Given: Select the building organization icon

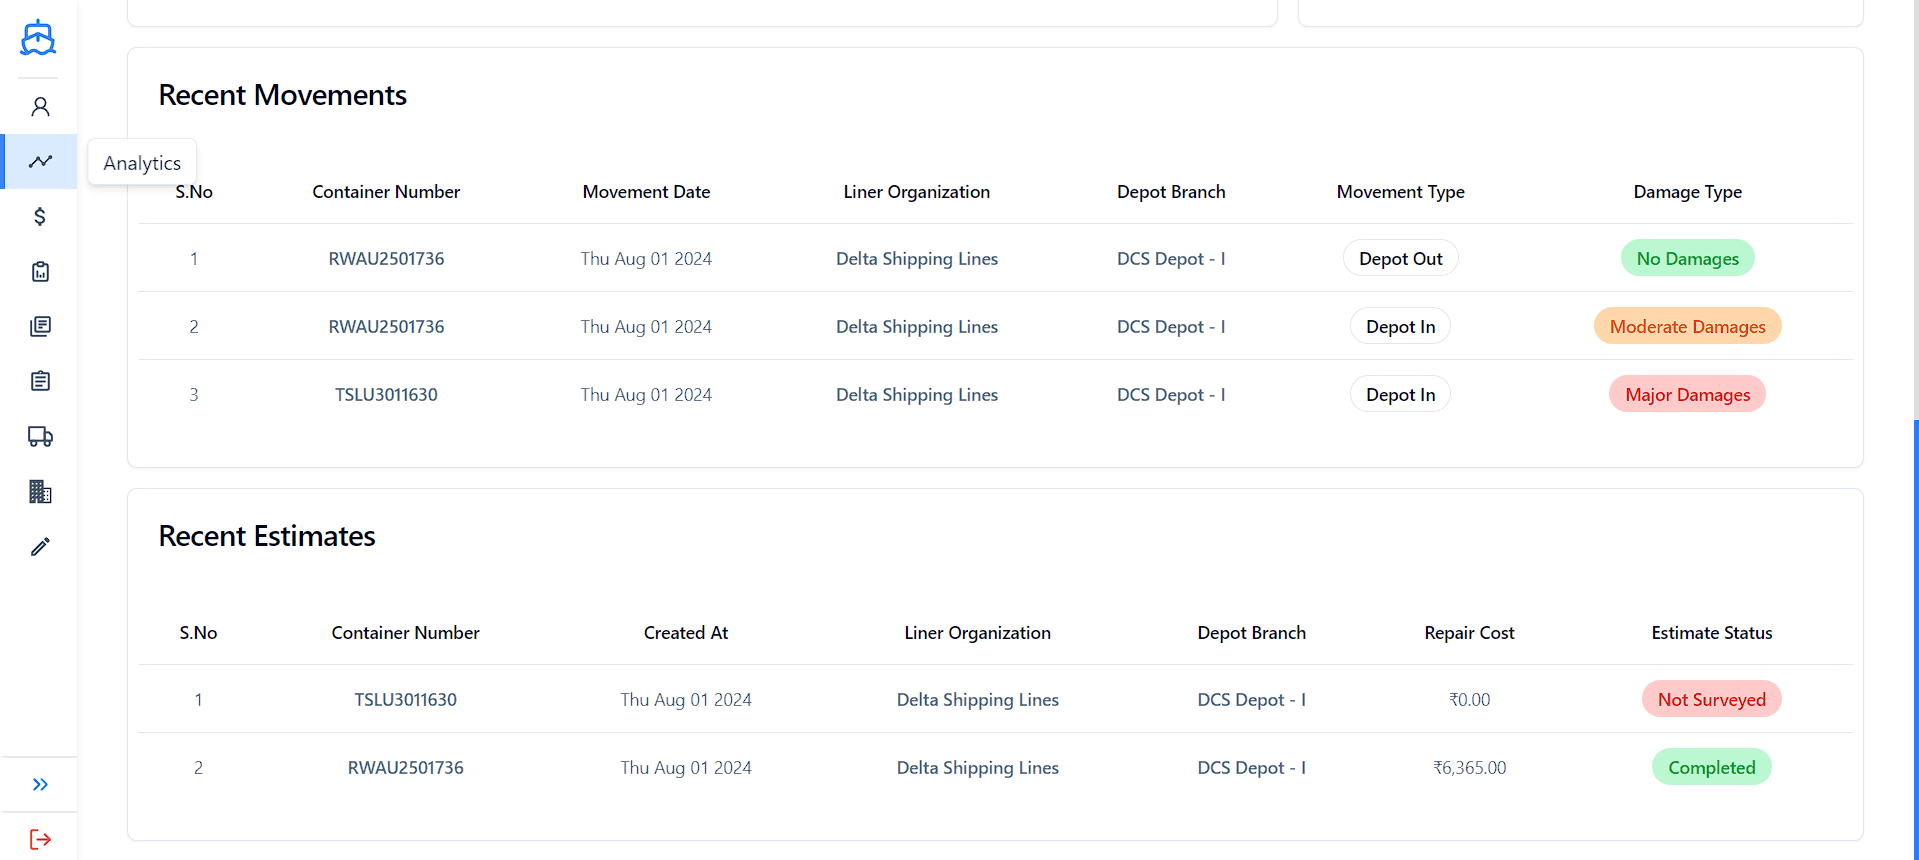Looking at the screenshot, I should (x=40, y=491).
